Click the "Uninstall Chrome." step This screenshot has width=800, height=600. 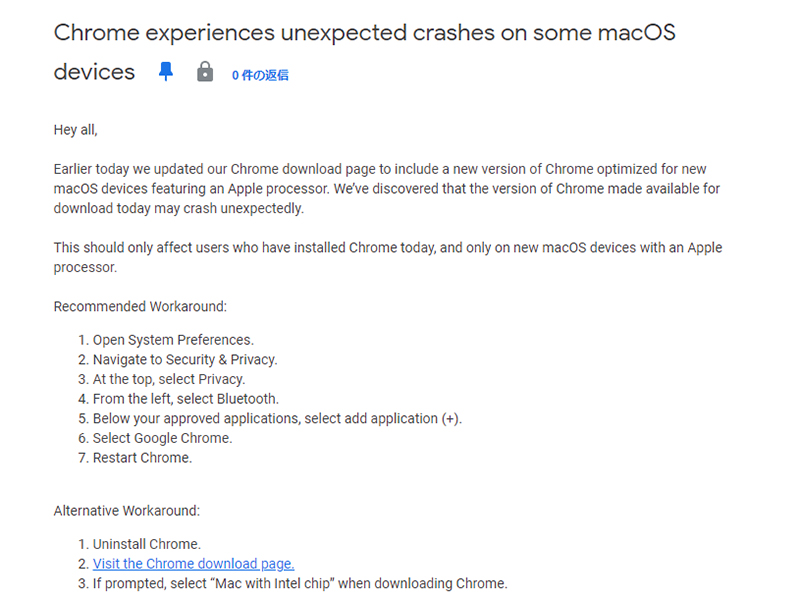point(147,545)
